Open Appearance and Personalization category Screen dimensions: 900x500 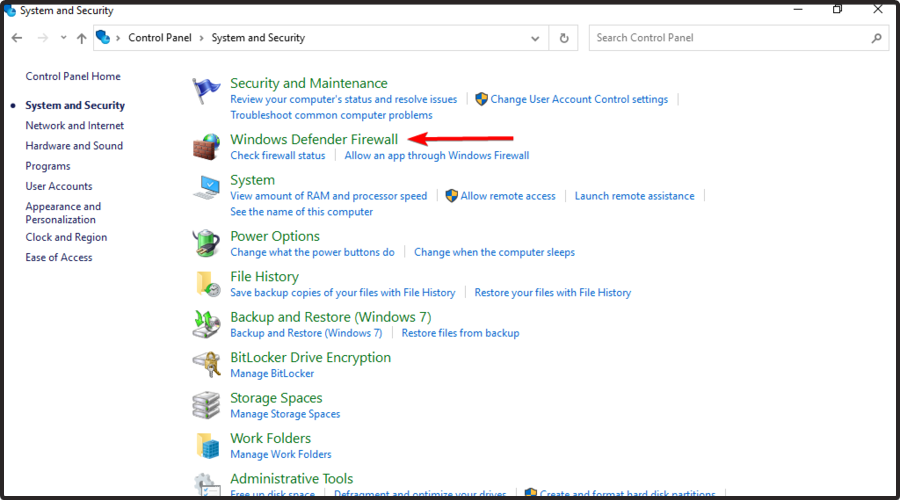[63, 213]
